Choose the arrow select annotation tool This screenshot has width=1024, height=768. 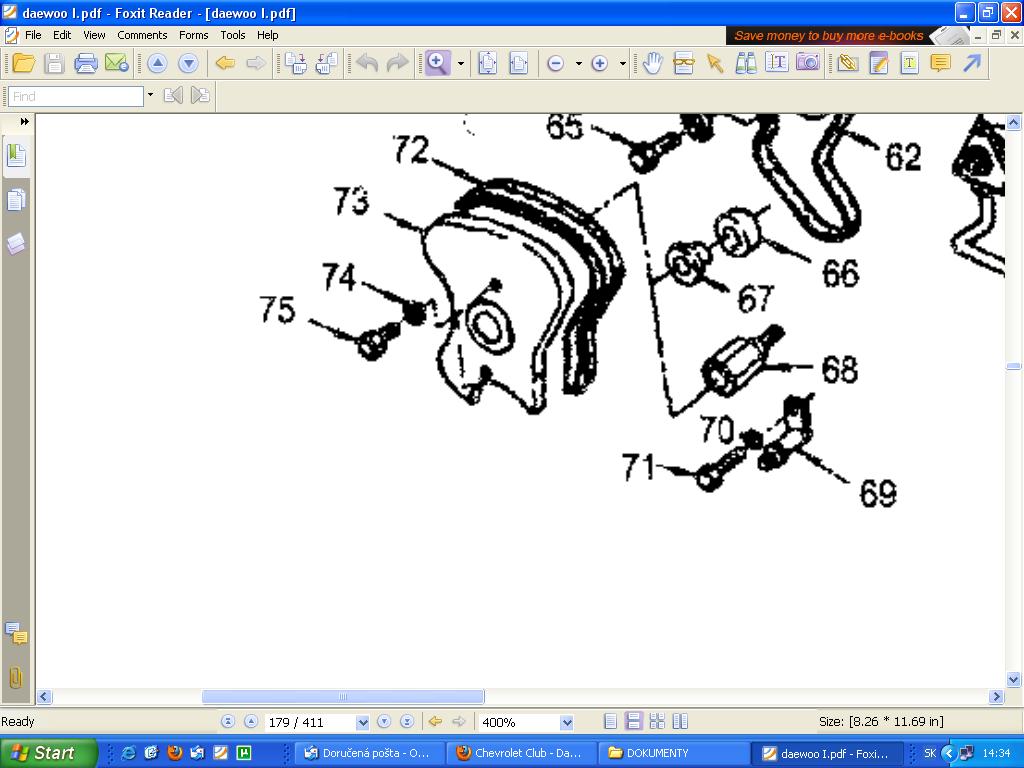[715, 63]
